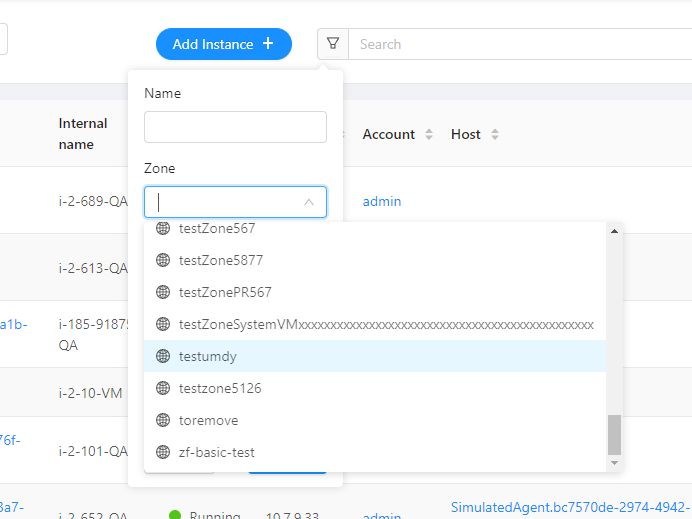
Task: Click the Zone field chevron arrow
Action: (x=309, y=202)
